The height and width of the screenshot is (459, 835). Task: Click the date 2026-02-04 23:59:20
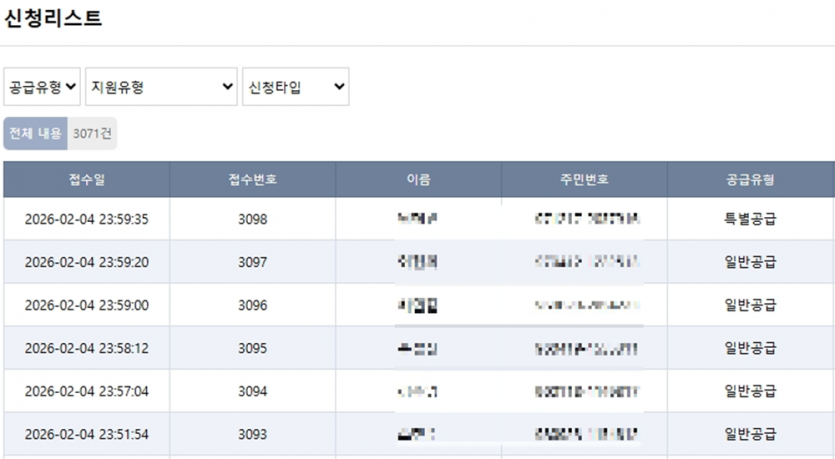point(86,262)
